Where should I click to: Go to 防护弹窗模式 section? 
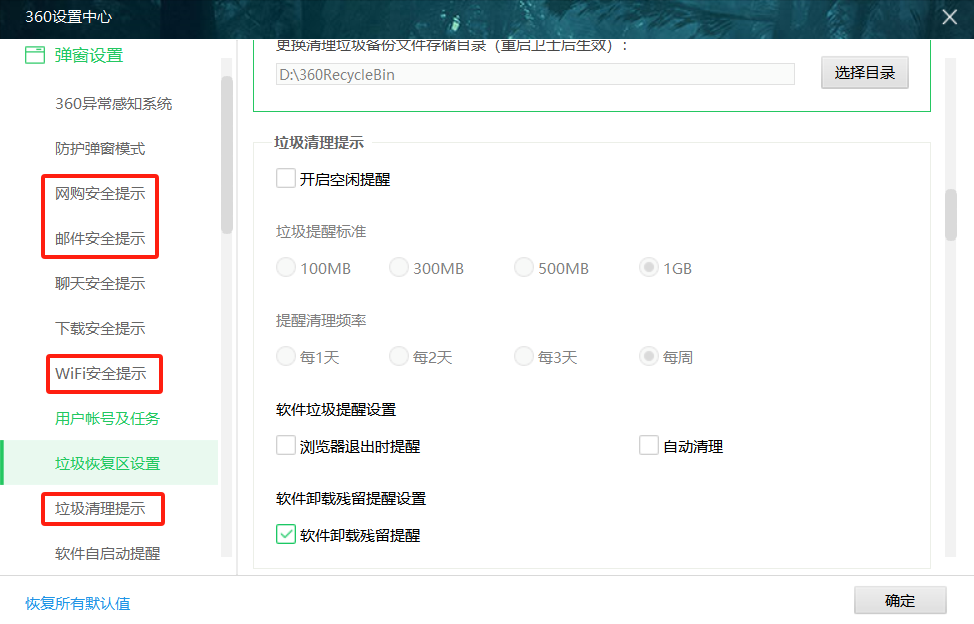(x=100, y=149)
